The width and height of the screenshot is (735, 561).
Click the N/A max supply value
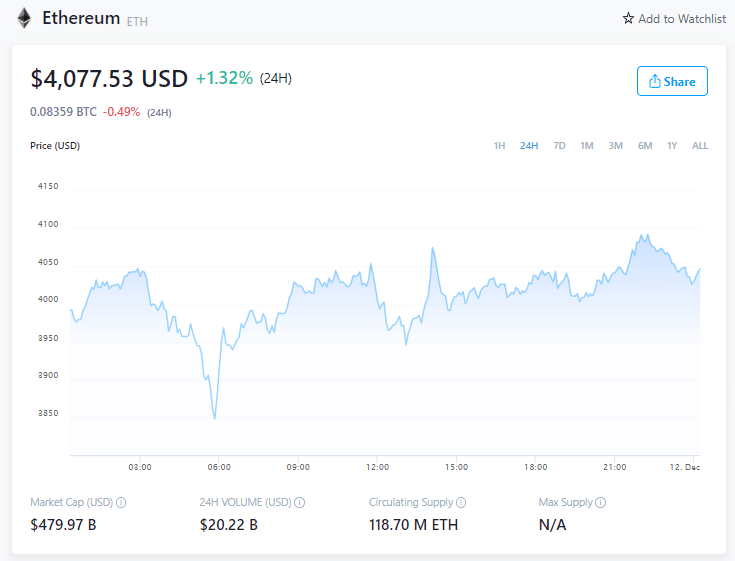pos(552,524)
